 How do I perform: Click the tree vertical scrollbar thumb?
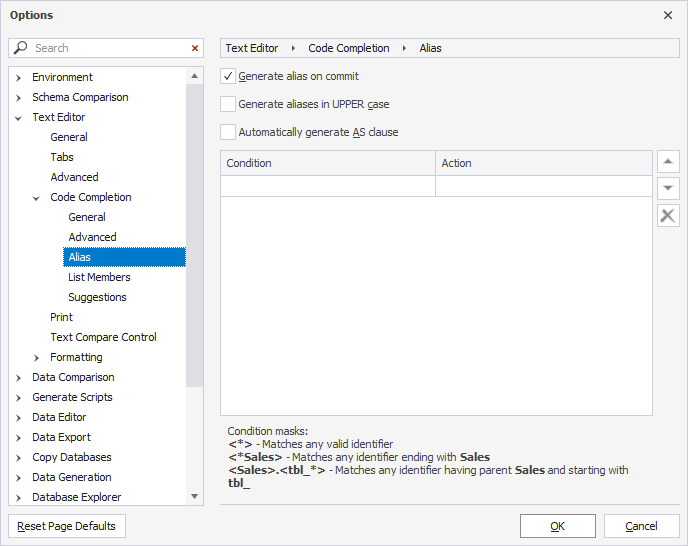[194, 235]
